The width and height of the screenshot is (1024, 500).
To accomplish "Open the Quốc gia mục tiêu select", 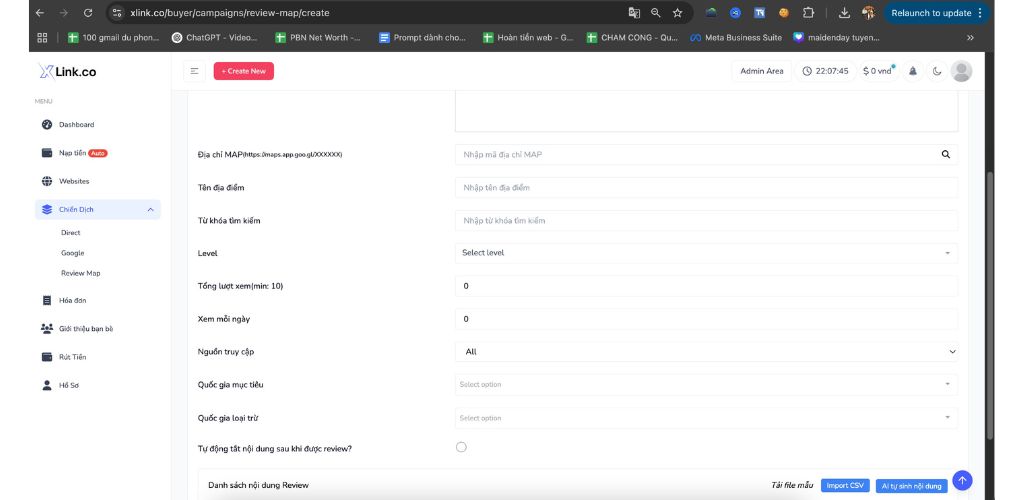I will (x=706, y=384).
